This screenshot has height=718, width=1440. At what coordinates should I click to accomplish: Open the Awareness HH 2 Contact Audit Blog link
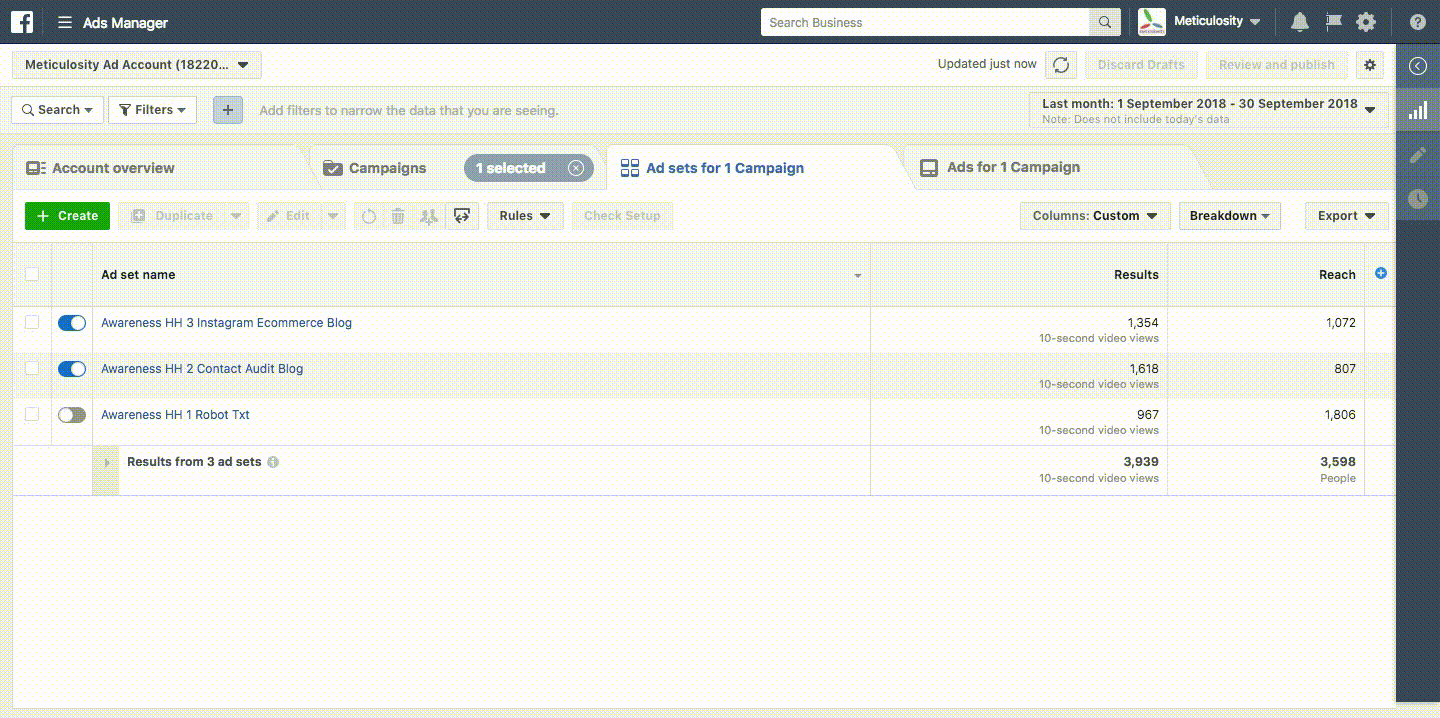[202, 369]
